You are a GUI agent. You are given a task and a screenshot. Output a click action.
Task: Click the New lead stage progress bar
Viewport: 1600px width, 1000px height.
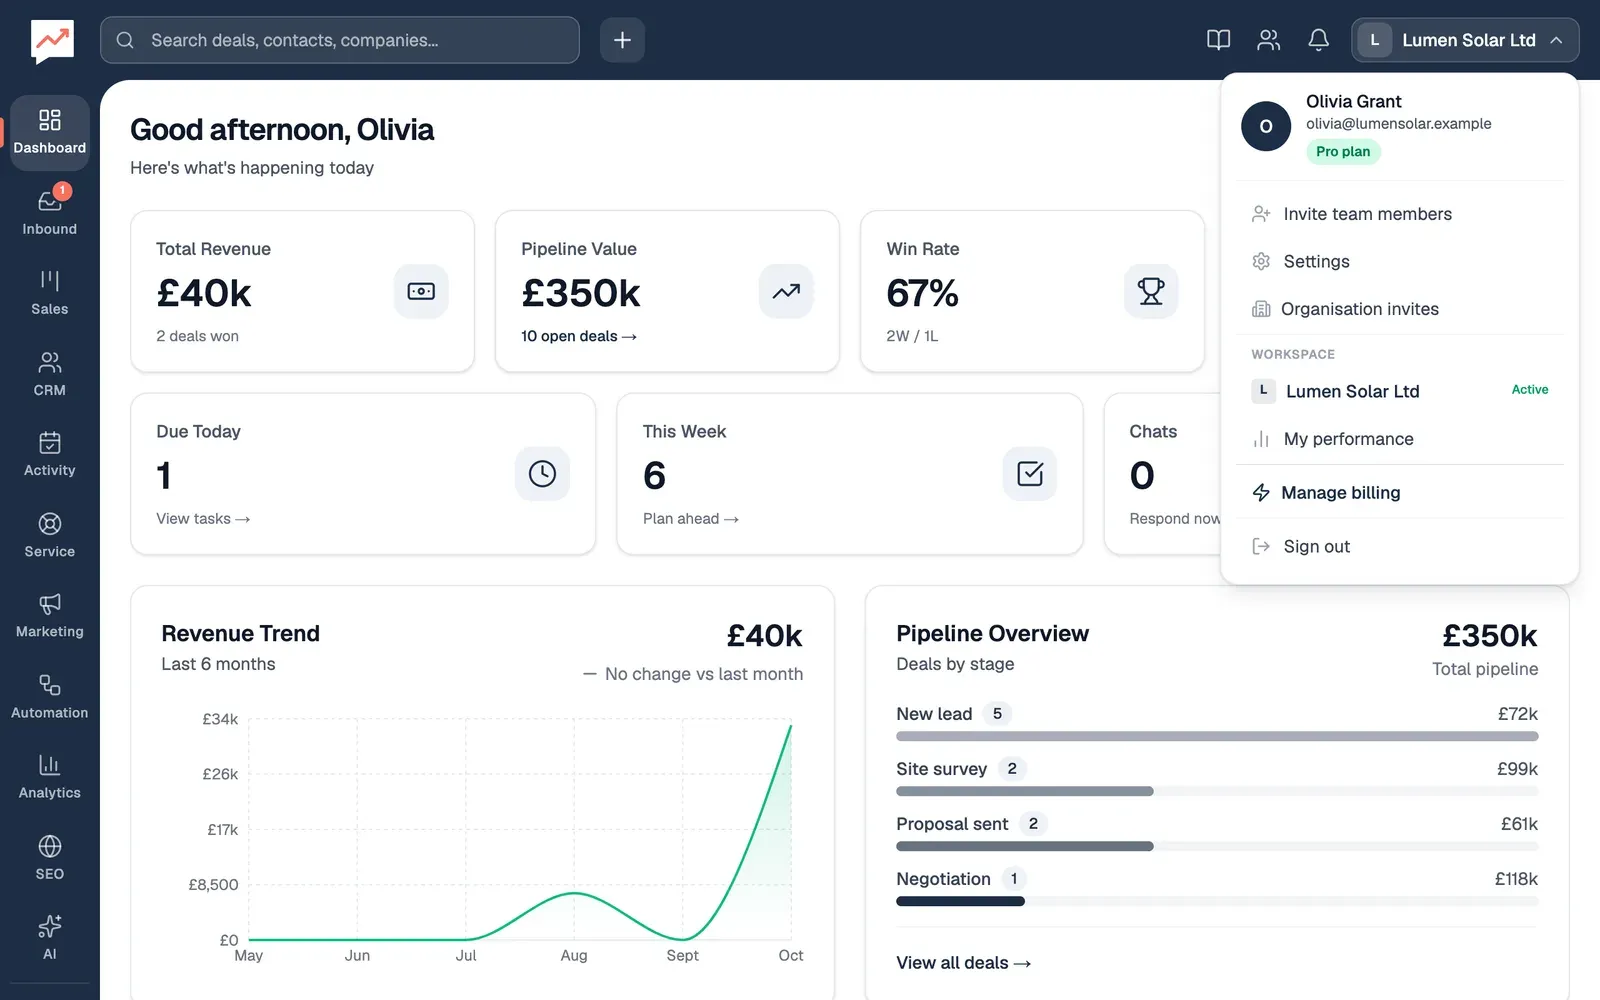(1217, 736)
